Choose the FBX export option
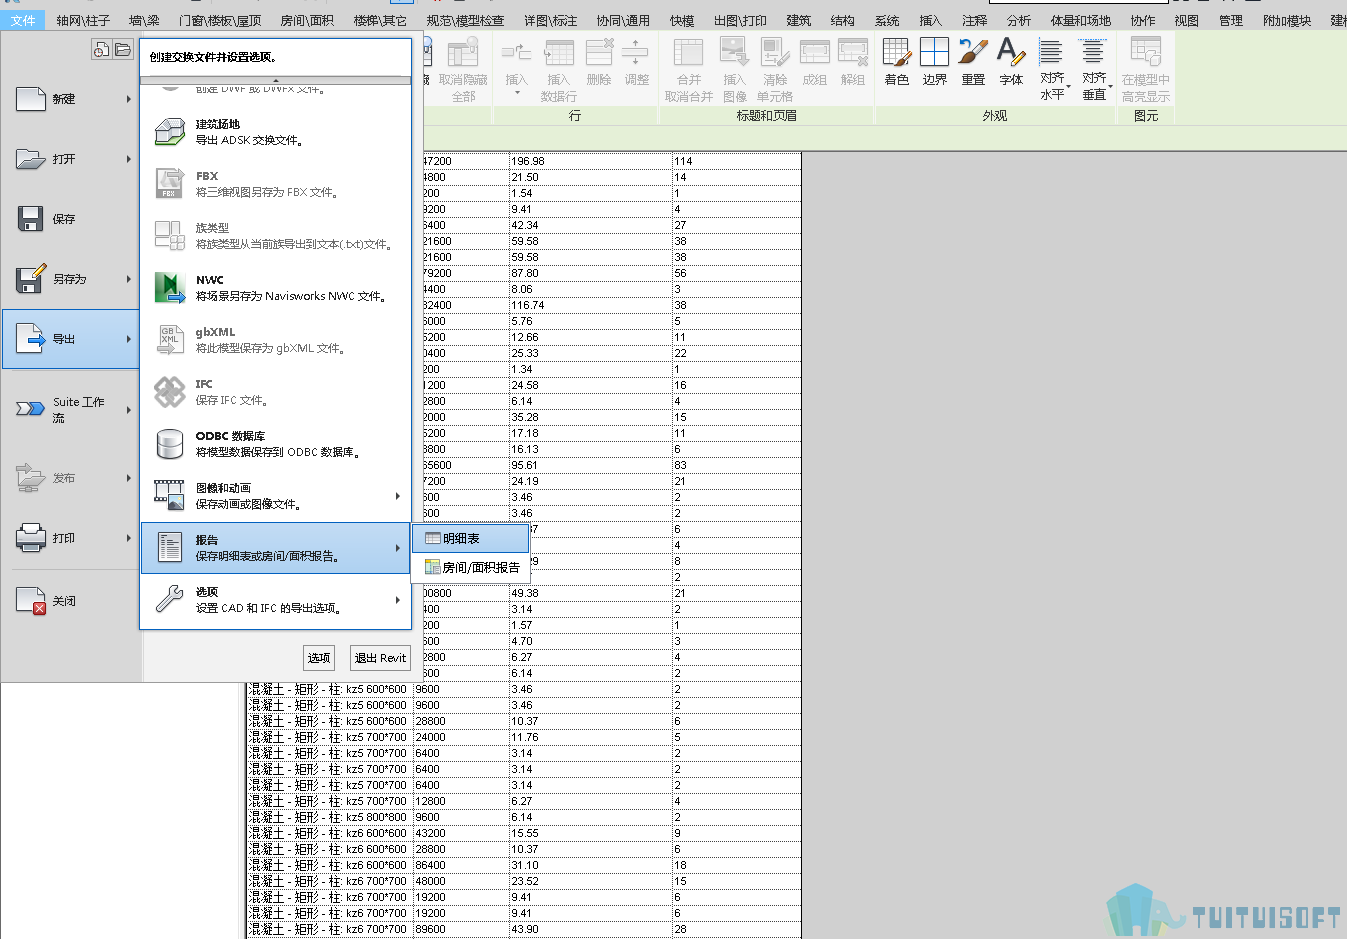Viewport: 1347px width, 939px height. (x=275, y=184)
